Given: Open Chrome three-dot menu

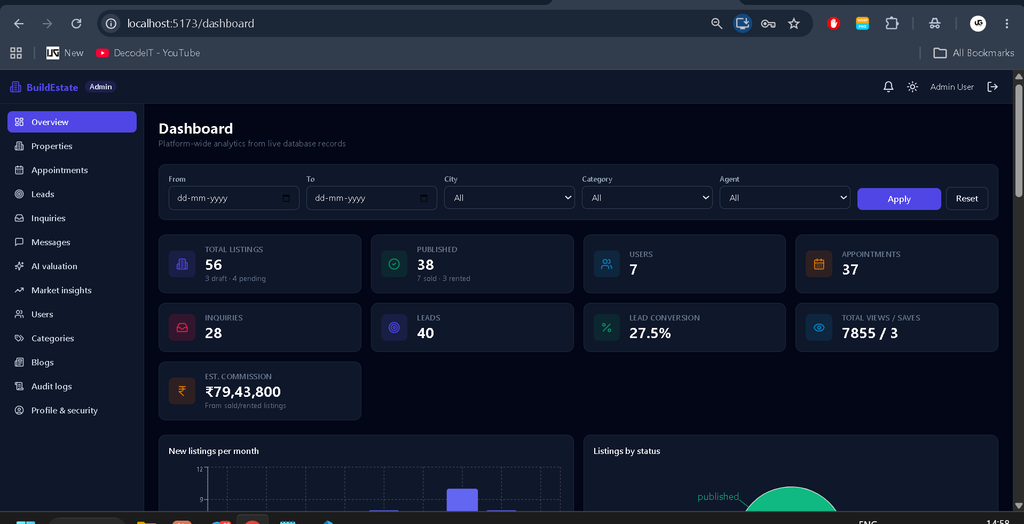Looking at the screenshot, I should pos(1006,24).
